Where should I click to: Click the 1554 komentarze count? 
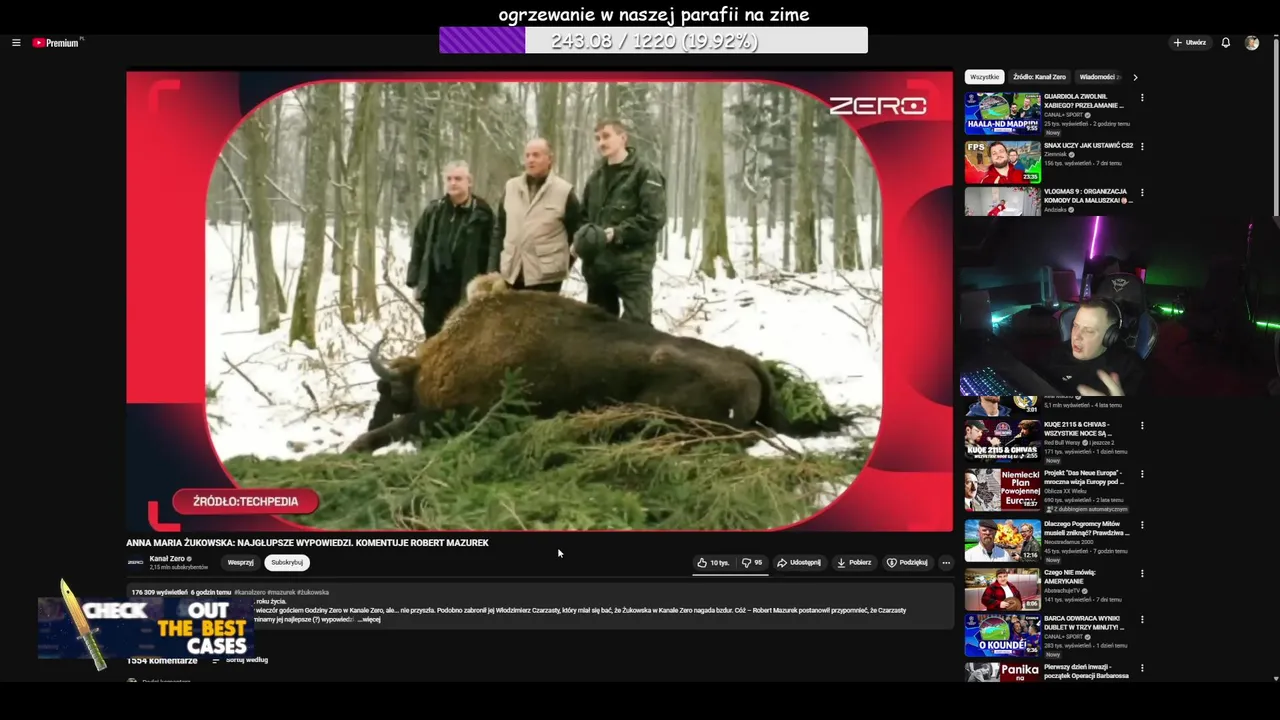tap(162, 661)
